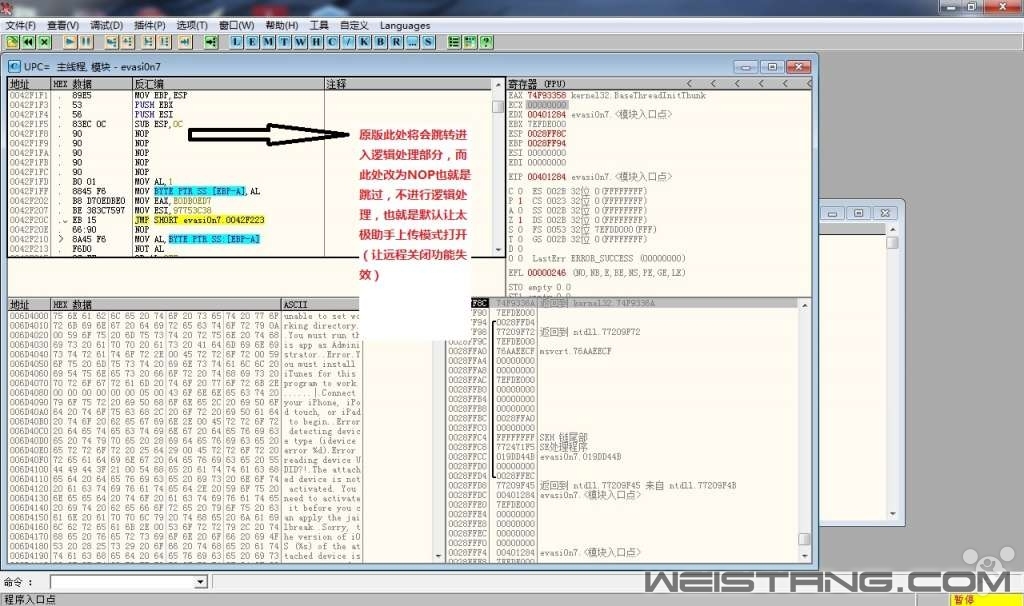Open the Memory map (M icon)

pos(269,42)
